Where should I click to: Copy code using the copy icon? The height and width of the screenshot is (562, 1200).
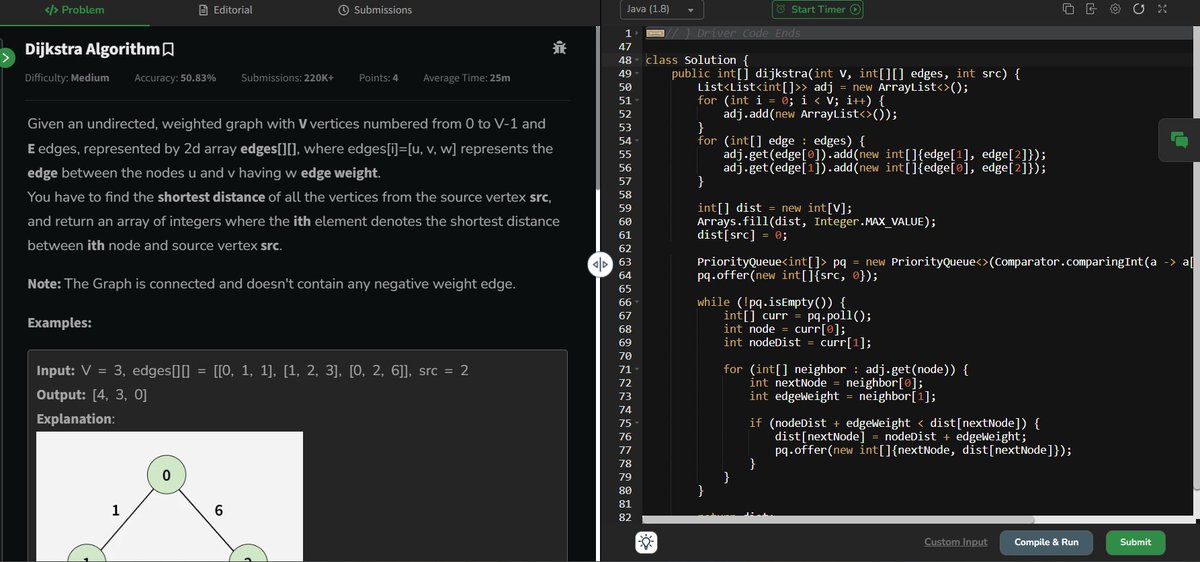coord(1068,9)
